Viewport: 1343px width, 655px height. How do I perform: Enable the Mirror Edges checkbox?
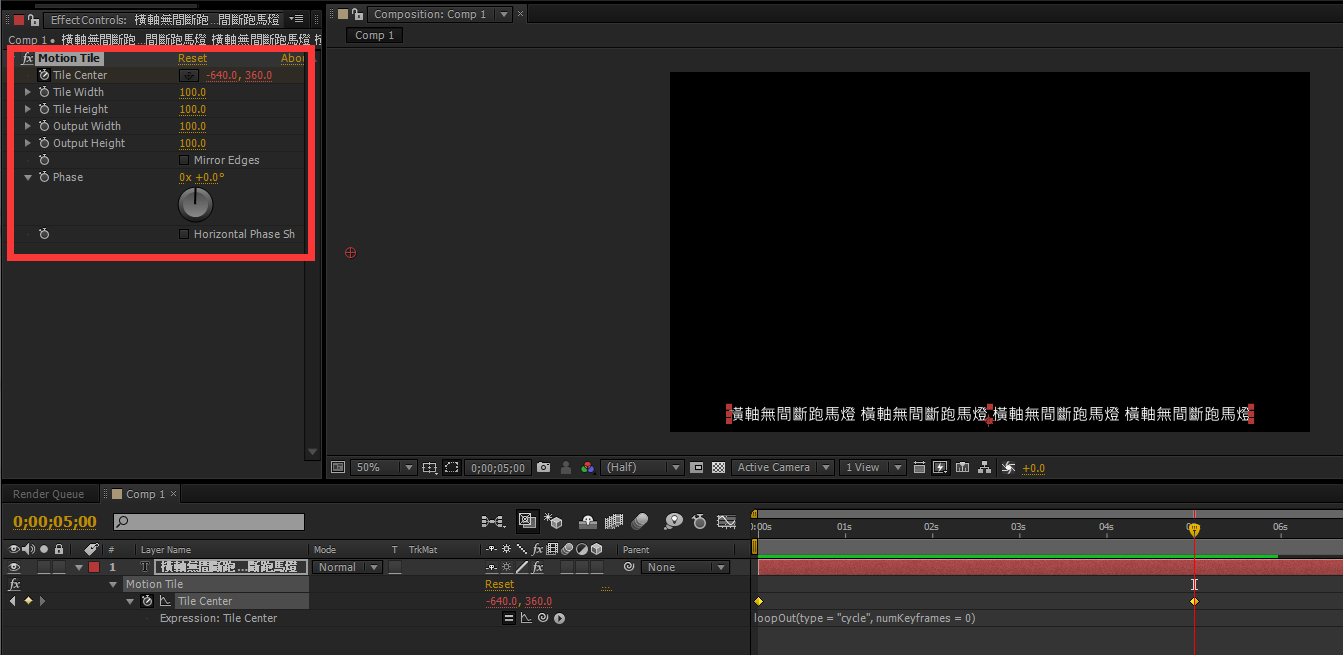coord(184,160)
